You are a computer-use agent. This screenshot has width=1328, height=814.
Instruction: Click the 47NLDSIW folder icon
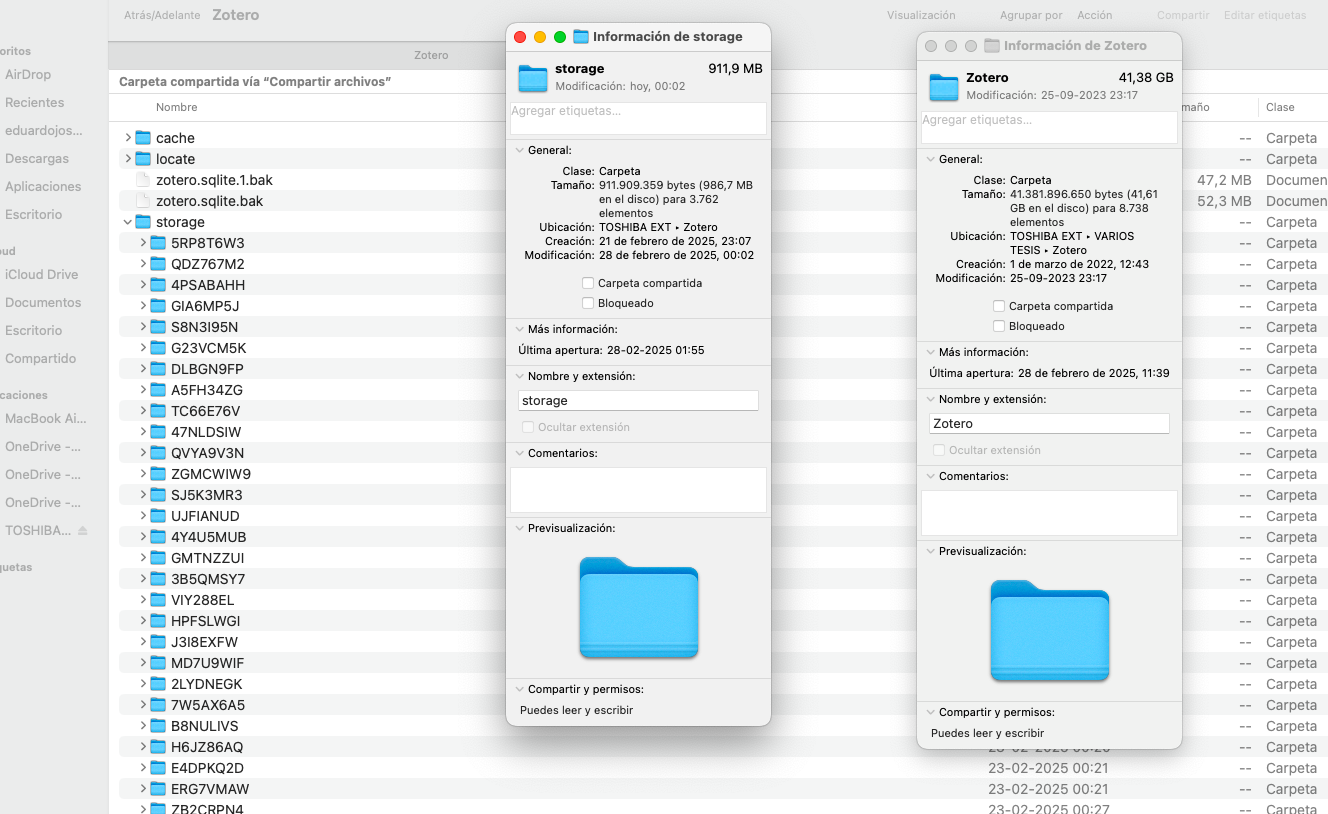[158, 432]
